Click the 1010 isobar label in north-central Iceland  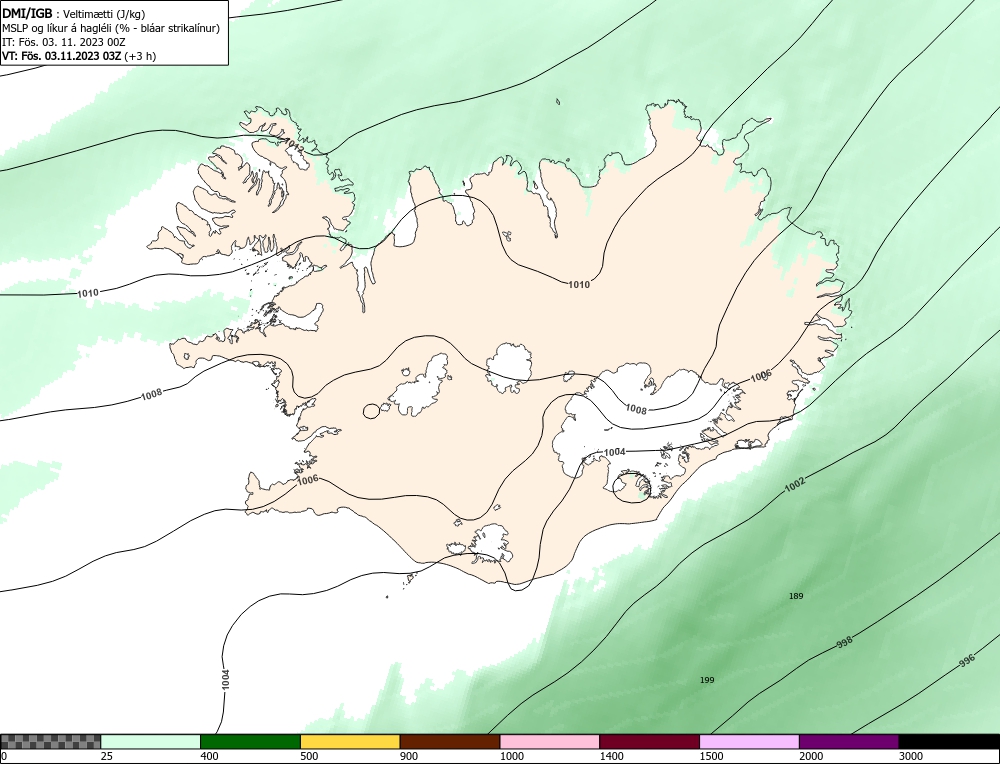(x=579, y=284)
